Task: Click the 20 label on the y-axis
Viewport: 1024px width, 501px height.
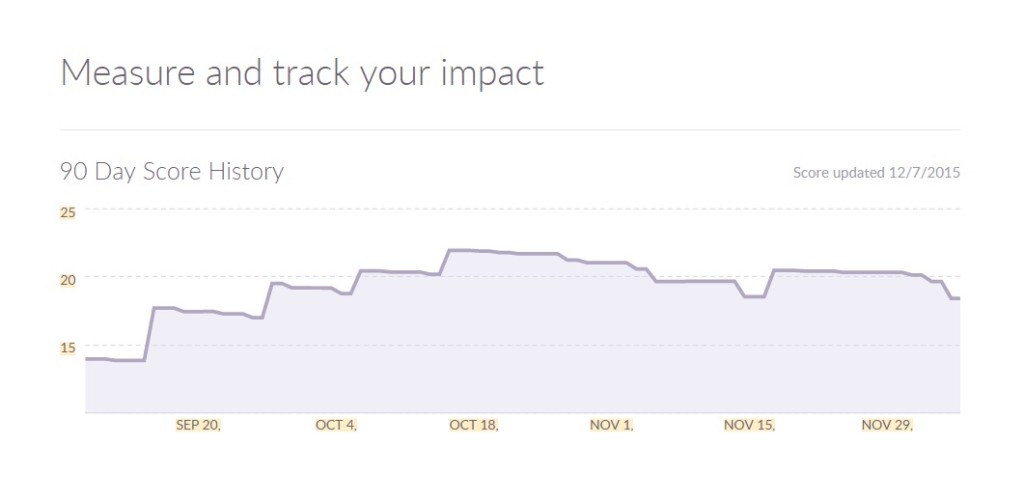Action: pyautogui.click(x=68, y=279)
